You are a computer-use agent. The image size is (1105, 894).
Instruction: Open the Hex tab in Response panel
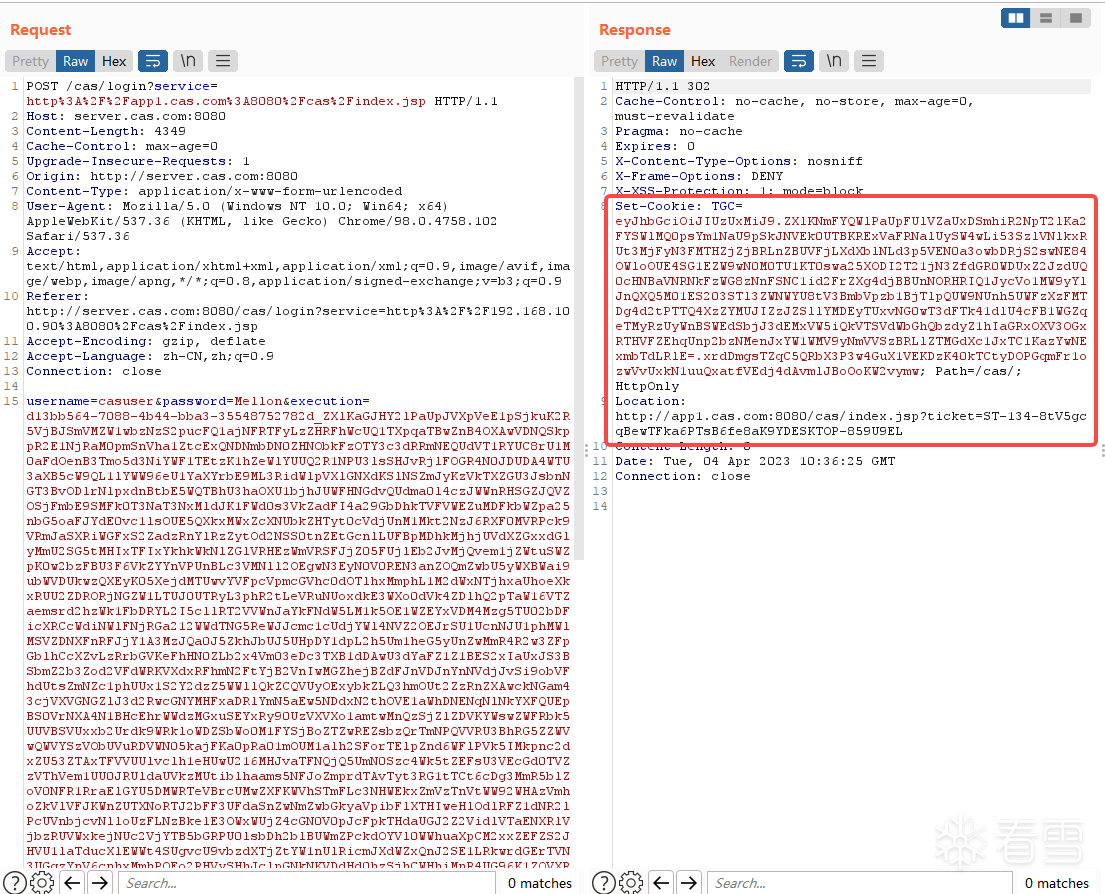point(703,61)
